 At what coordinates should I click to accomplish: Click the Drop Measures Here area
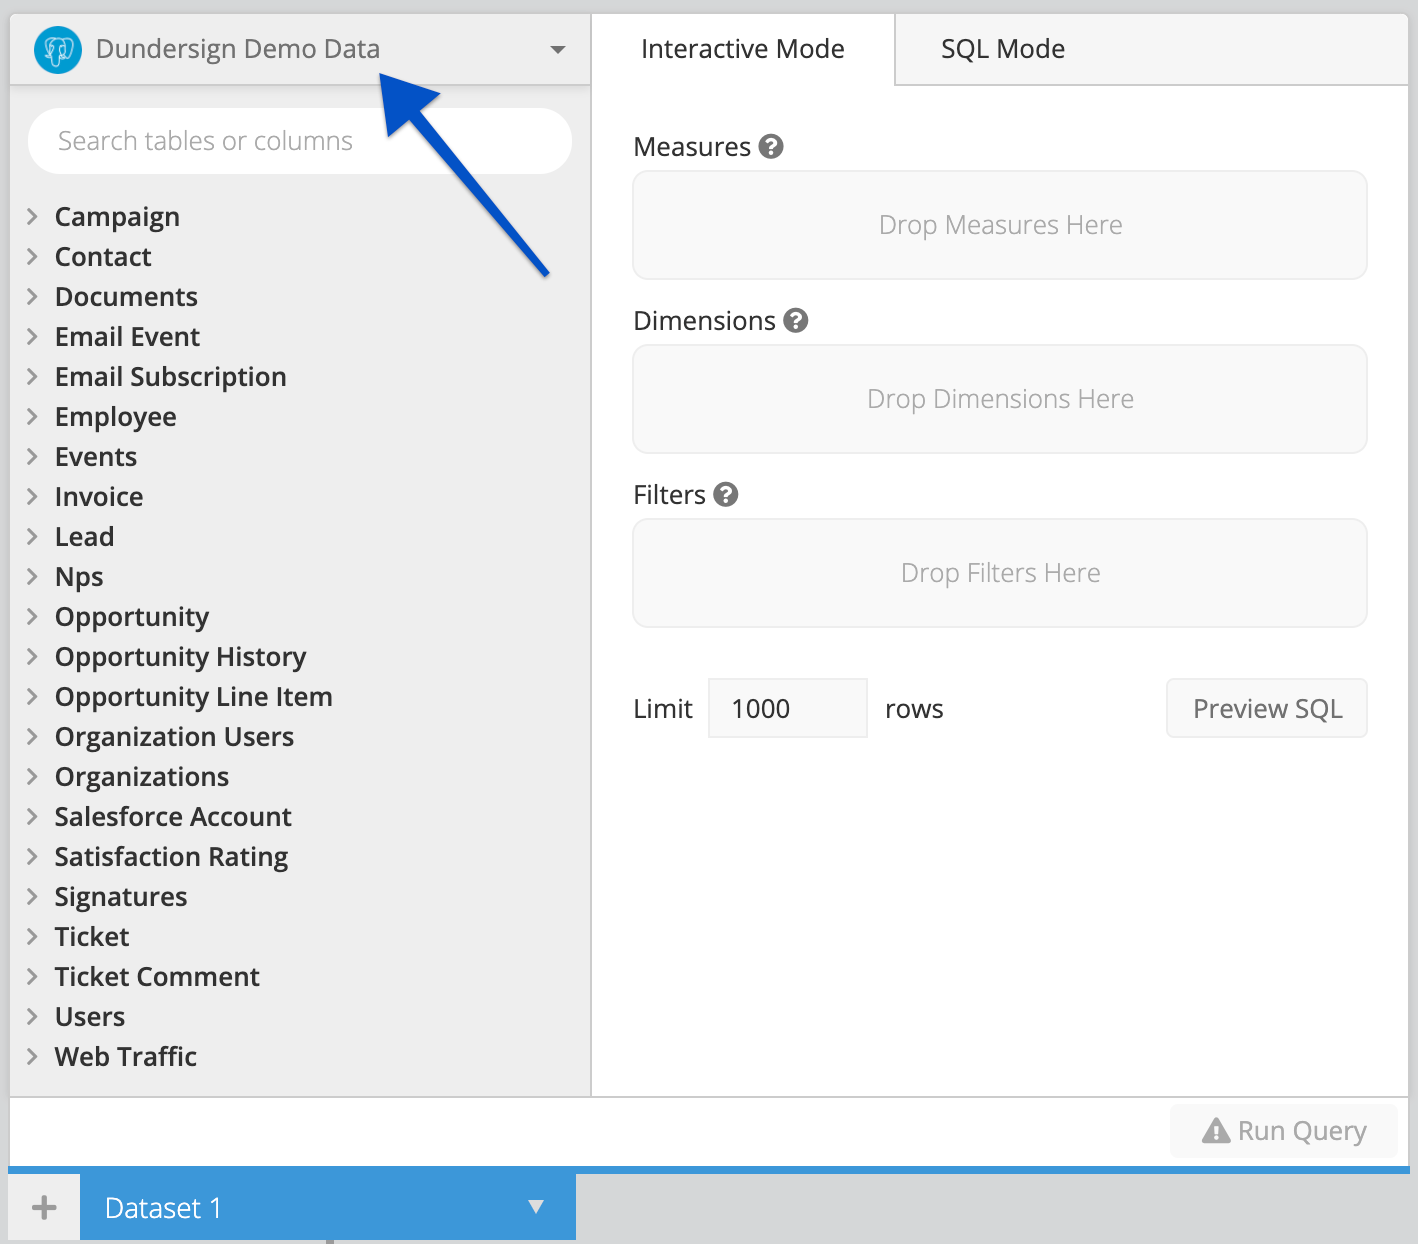(x=1000, y=225)
